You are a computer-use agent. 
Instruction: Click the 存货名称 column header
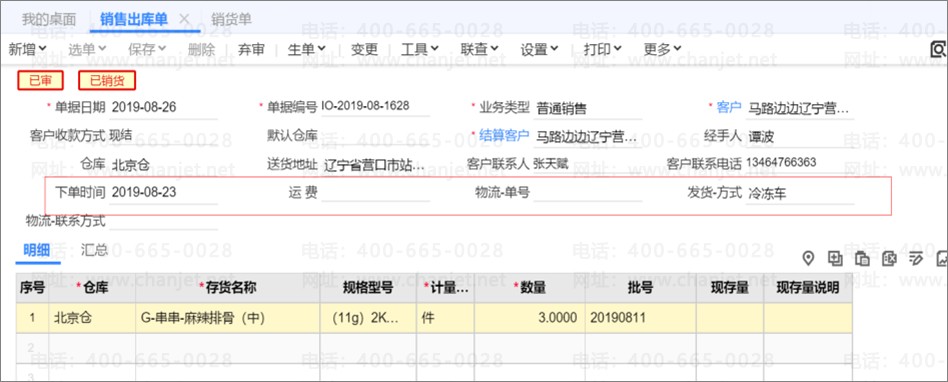pos(227,288)
